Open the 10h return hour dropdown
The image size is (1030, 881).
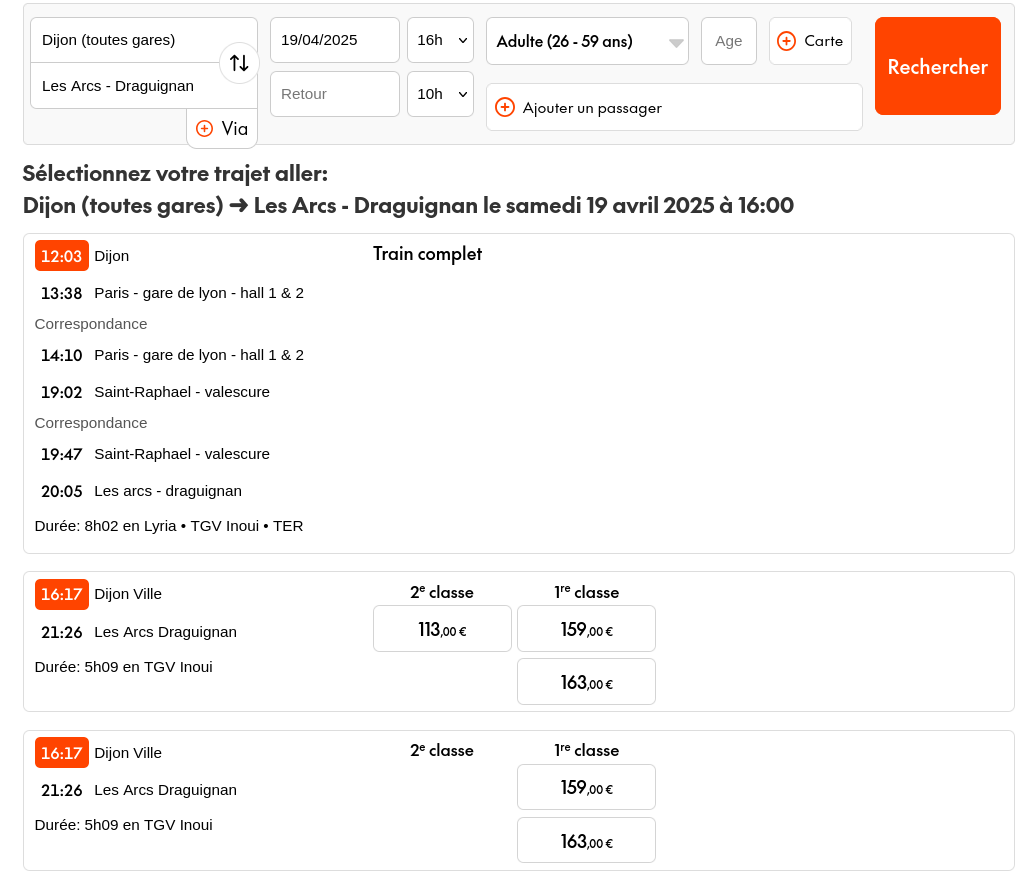[440, 94]
